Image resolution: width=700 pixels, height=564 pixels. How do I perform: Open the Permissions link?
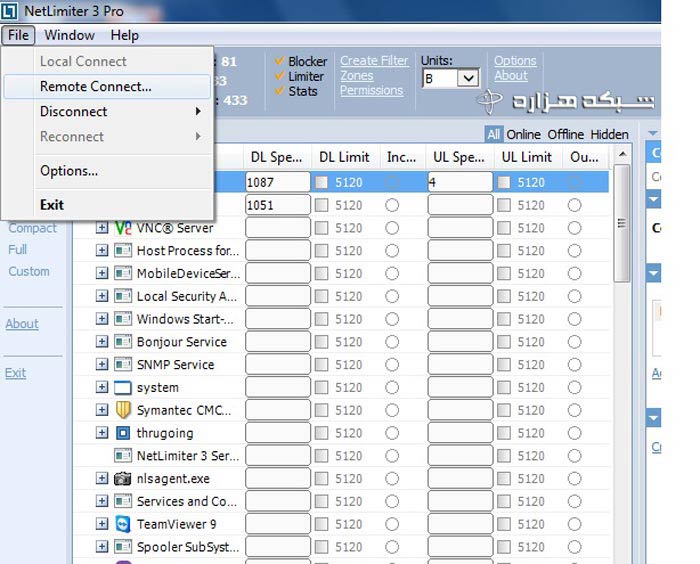pyautogui.click(x=371, y=90)
